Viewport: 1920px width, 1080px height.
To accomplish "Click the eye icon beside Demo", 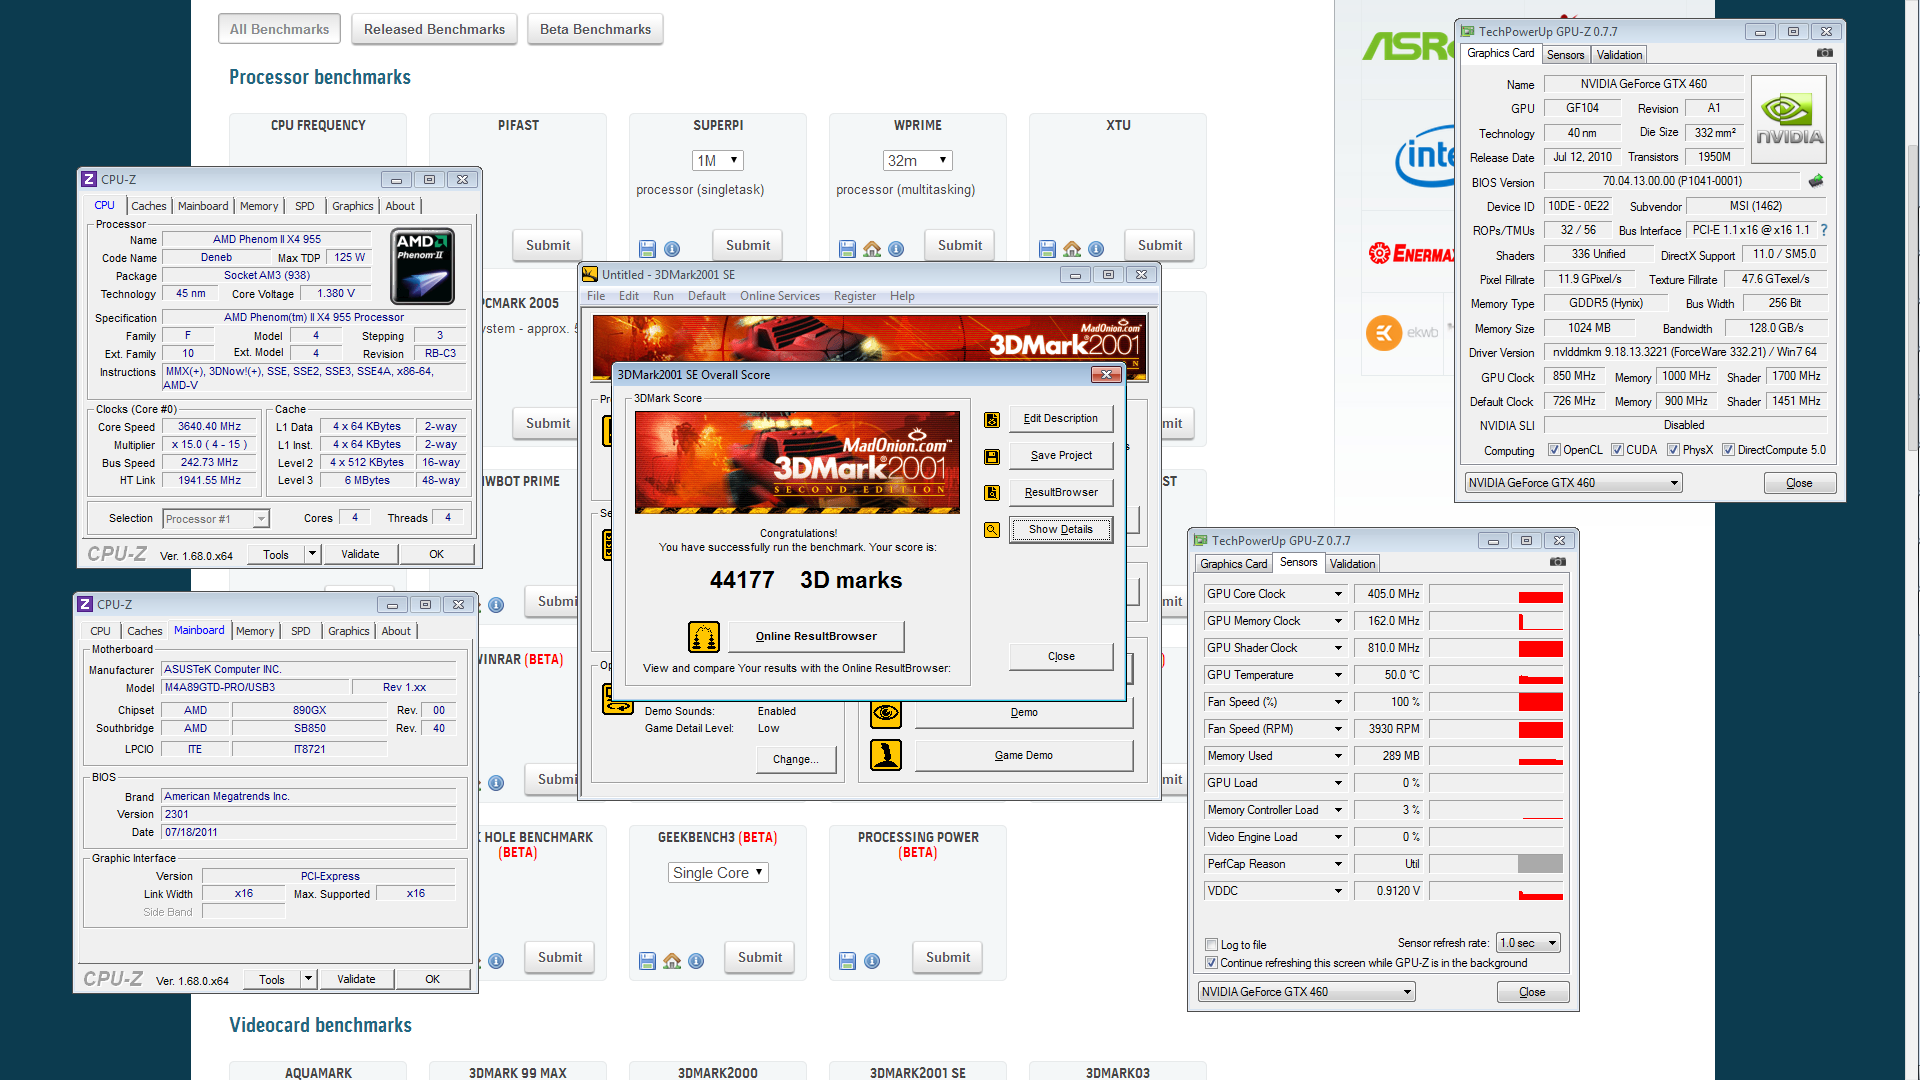I will tap(886, 713).
